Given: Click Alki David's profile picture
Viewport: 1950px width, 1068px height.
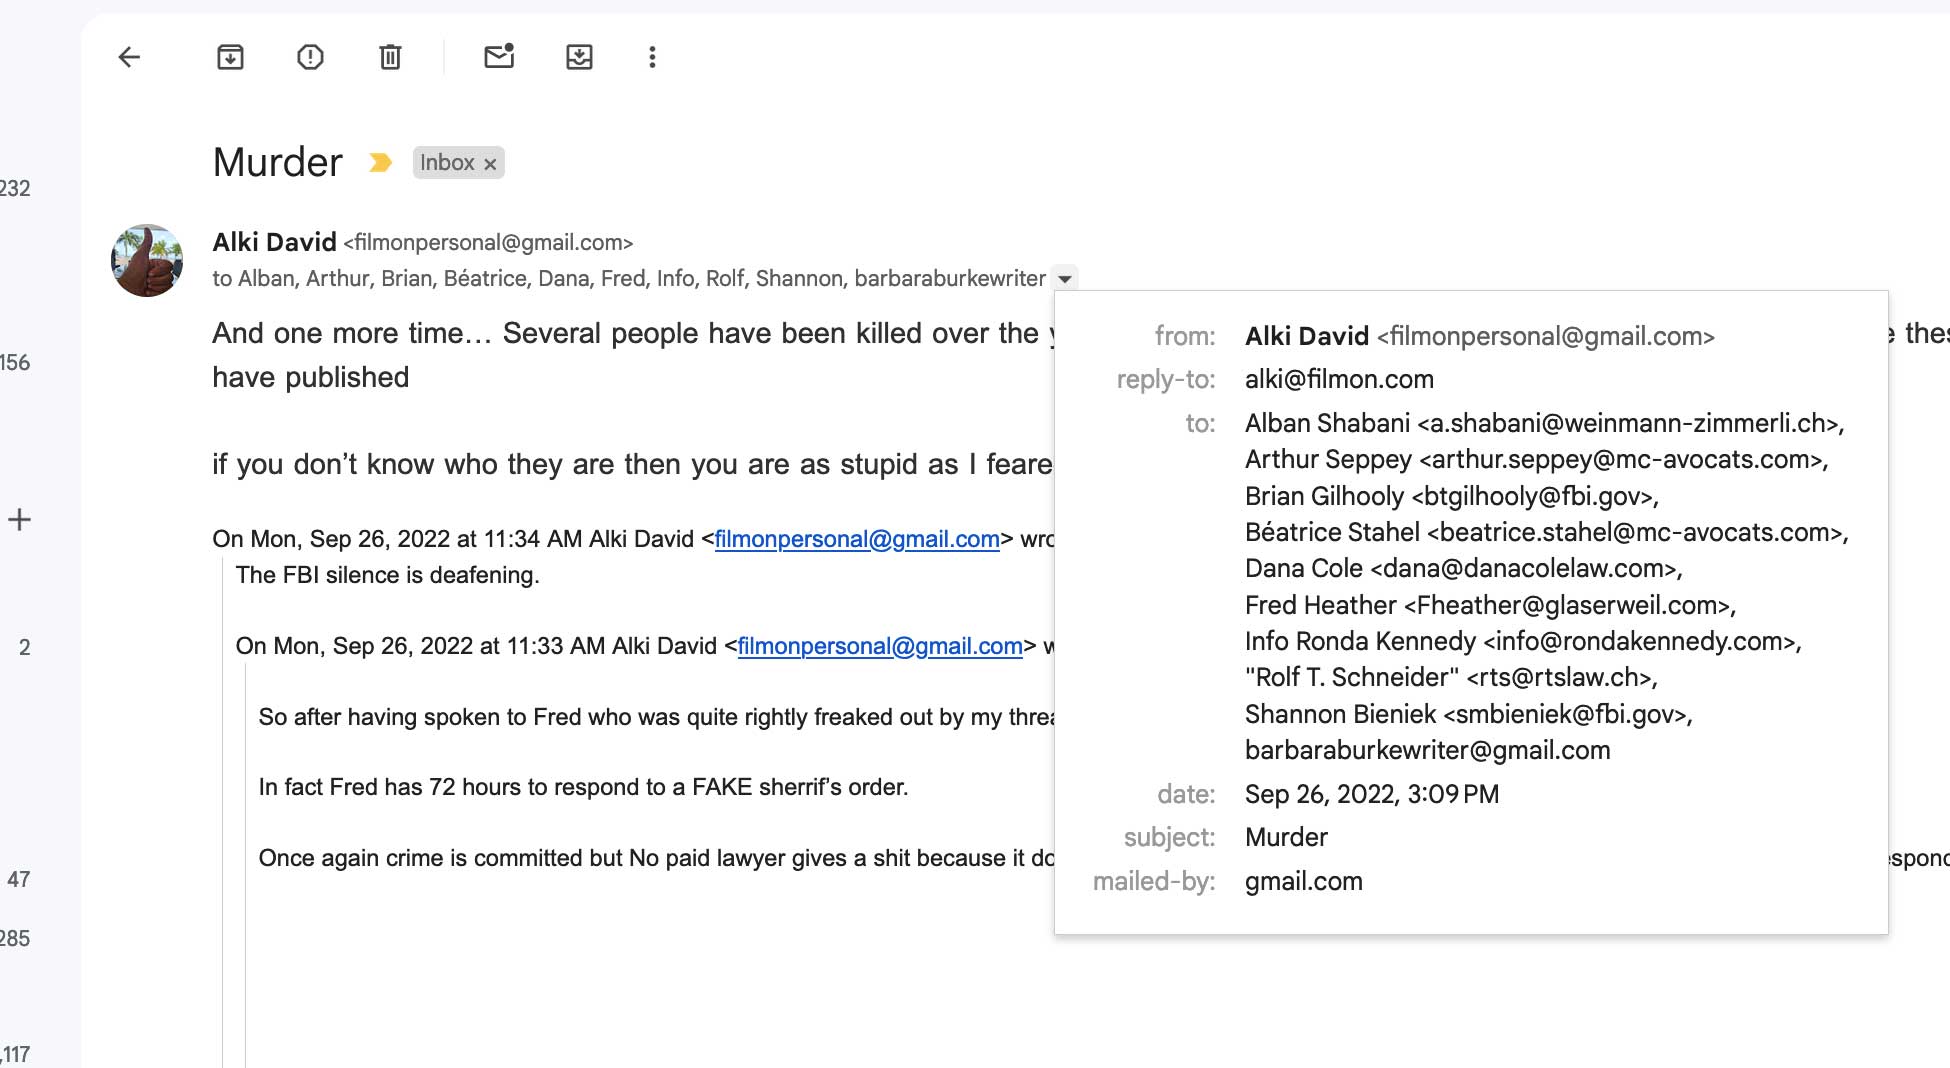Looking at the screenshot, I should click(x=147, y=260).
